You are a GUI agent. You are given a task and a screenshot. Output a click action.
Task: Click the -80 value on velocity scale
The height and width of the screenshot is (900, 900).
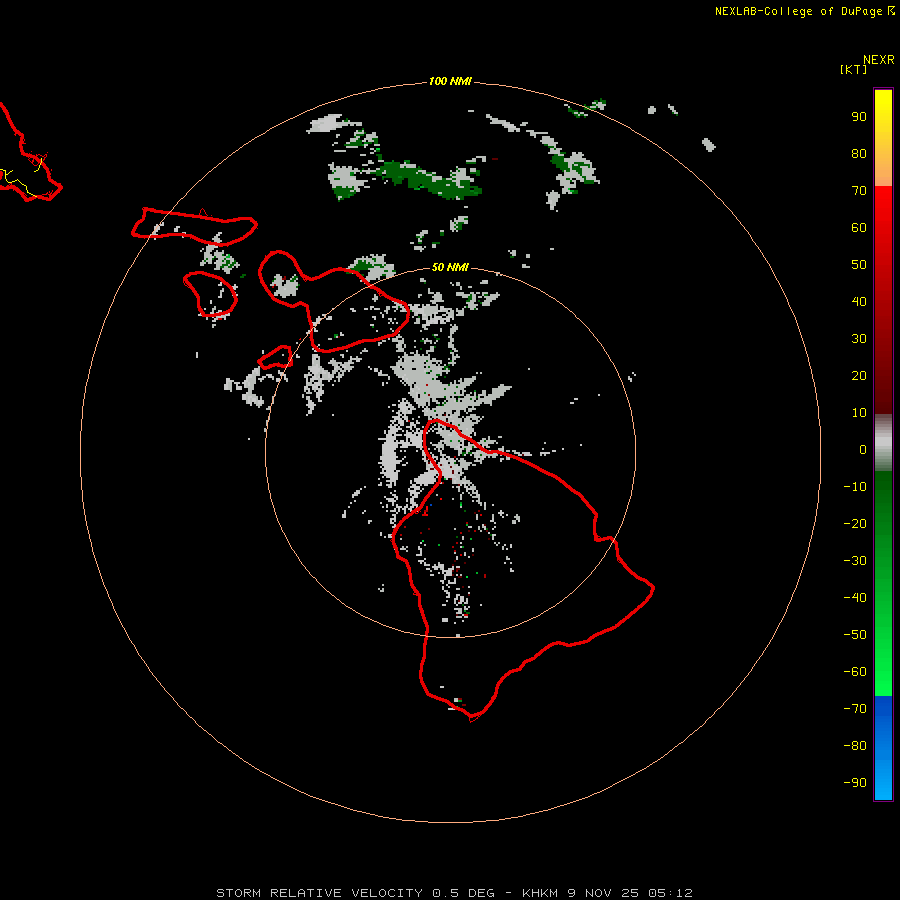[855, 746]
